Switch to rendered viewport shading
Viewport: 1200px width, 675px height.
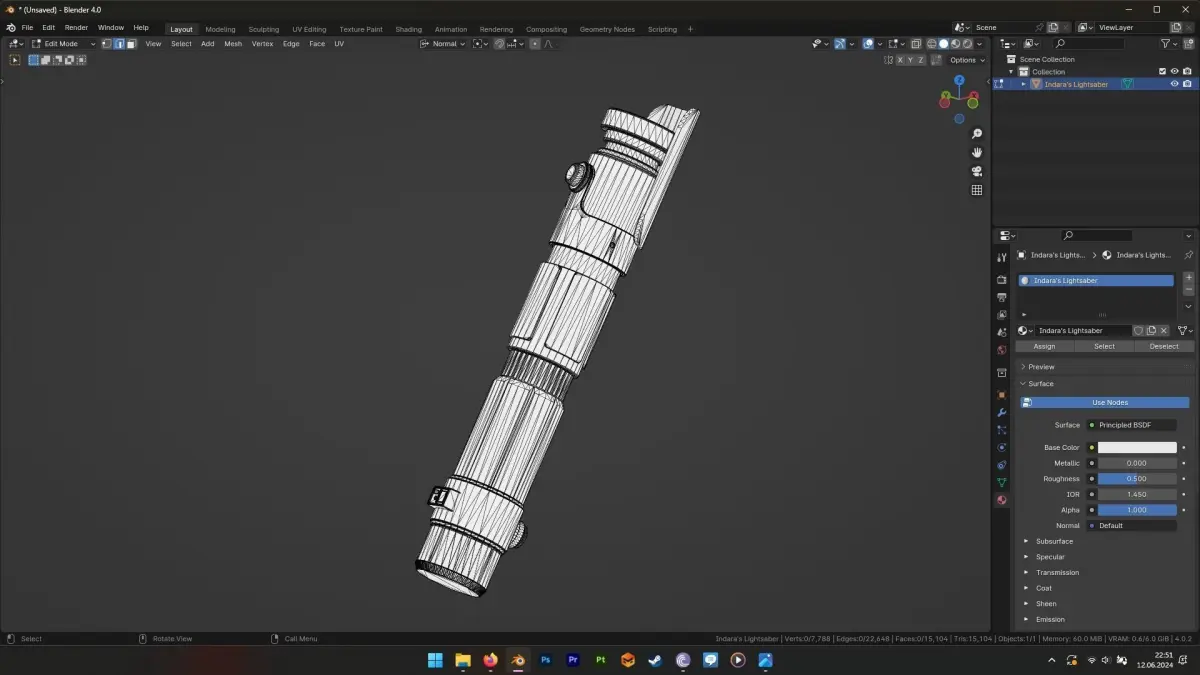966,44
